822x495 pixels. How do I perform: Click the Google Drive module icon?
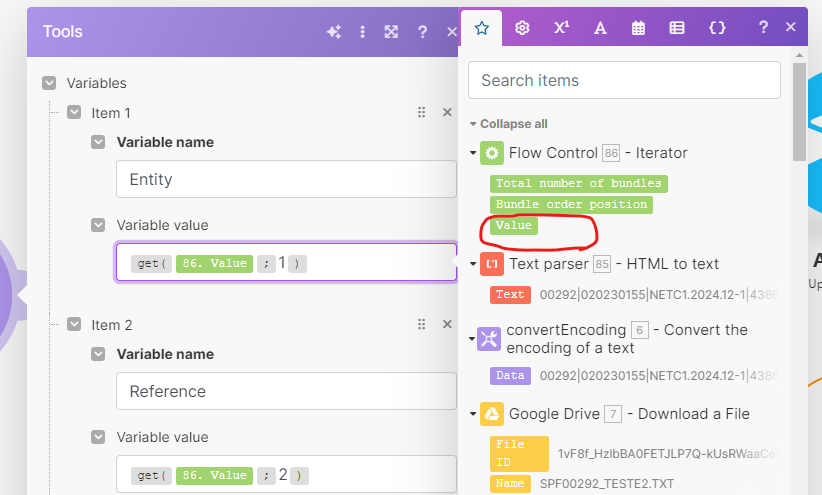pyautogui.click(x=492, y=414)
